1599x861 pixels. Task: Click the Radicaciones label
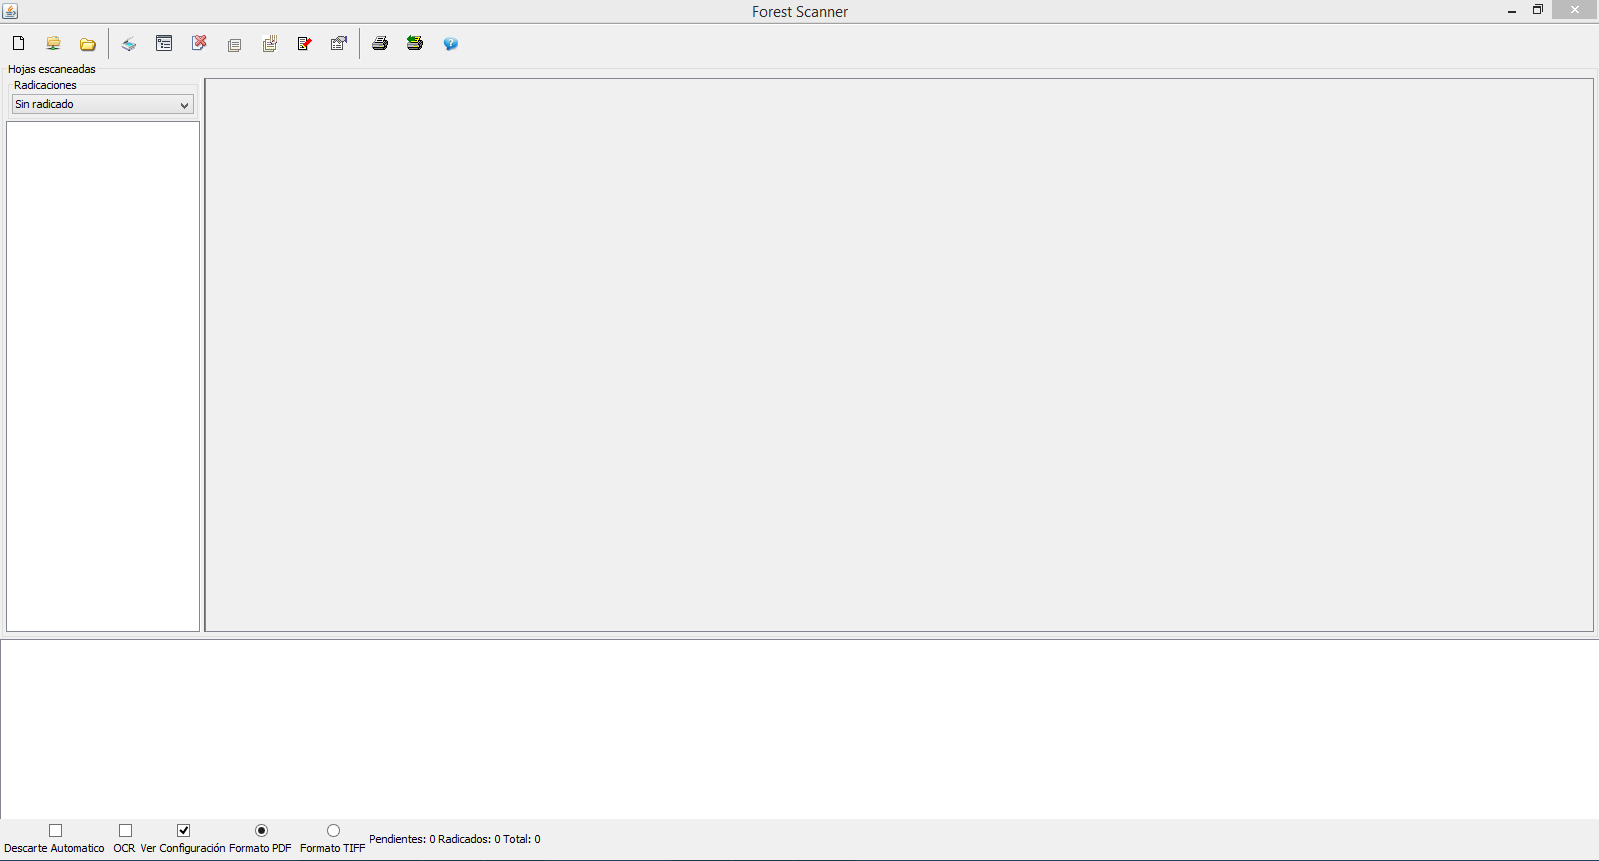[x=45, y=85]
